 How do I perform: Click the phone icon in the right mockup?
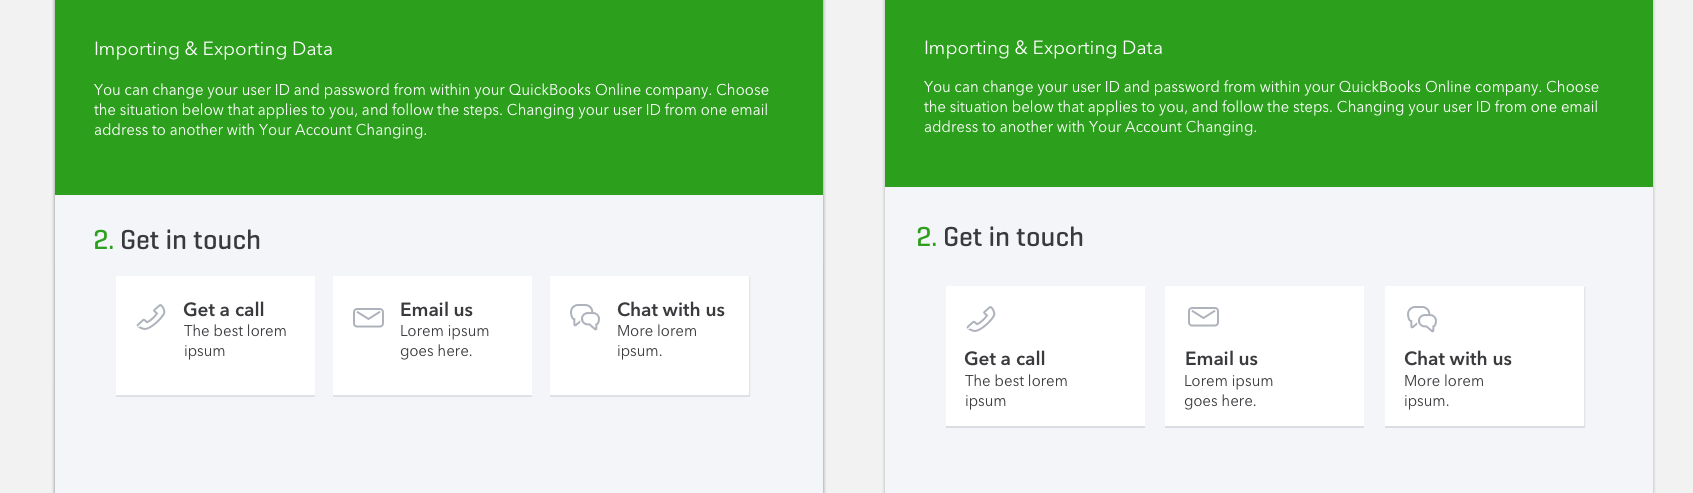981,319
